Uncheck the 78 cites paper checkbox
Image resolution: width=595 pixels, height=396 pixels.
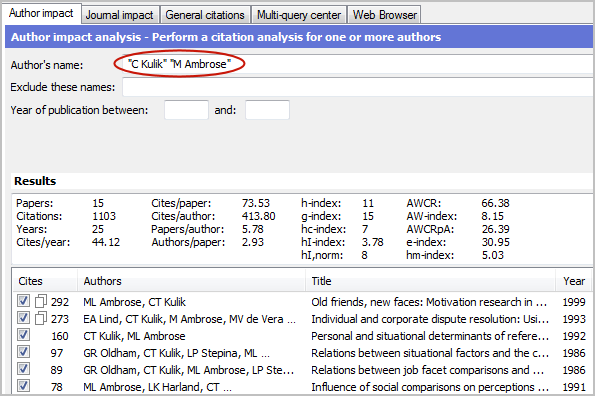[x=23, y=386]
